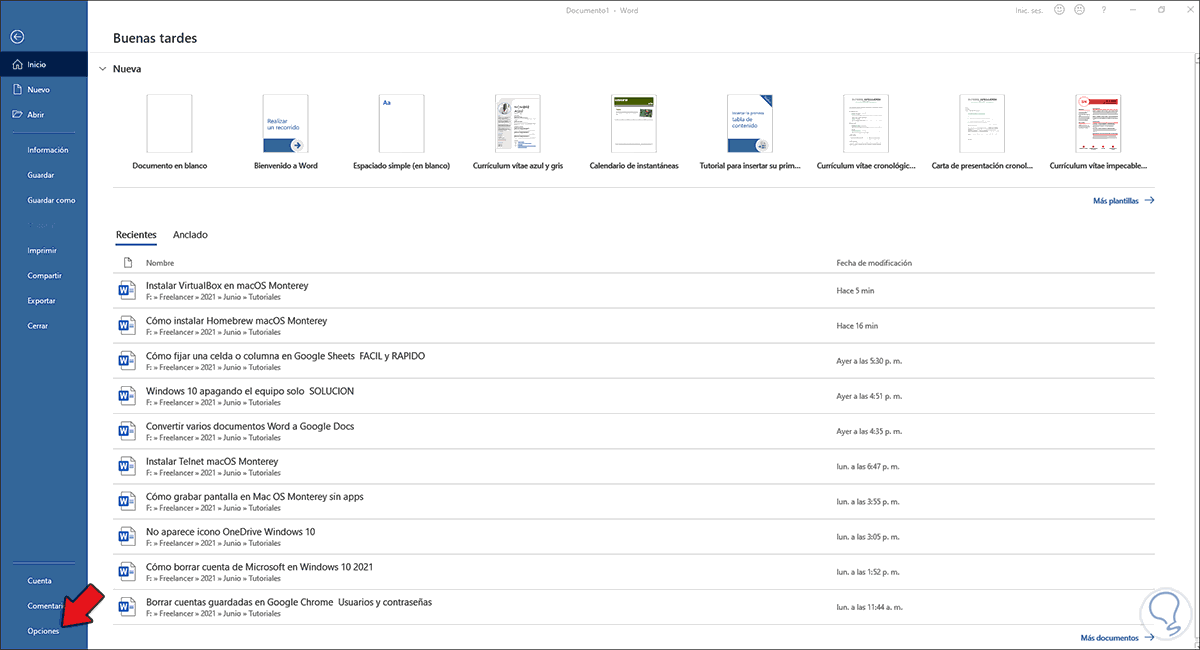Click Word icon beside Borrar cuentas guardadas file

(127, 607)
